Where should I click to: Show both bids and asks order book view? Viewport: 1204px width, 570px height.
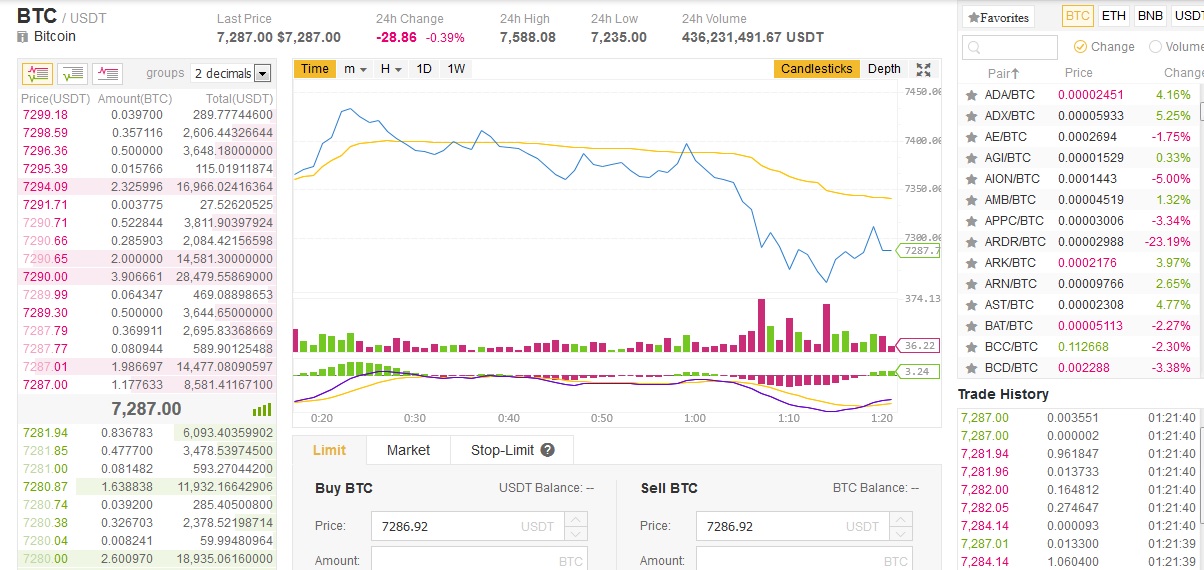(37, 73)
